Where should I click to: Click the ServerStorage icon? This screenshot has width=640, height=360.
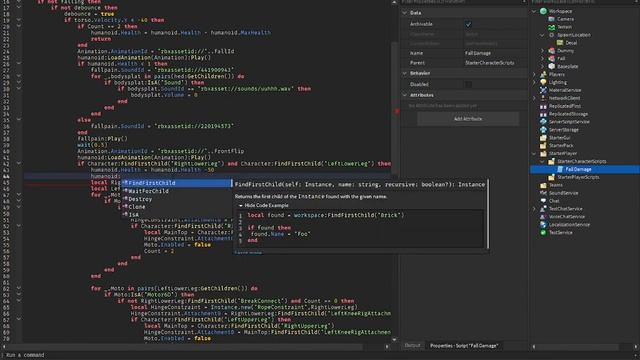click(543, 130)
